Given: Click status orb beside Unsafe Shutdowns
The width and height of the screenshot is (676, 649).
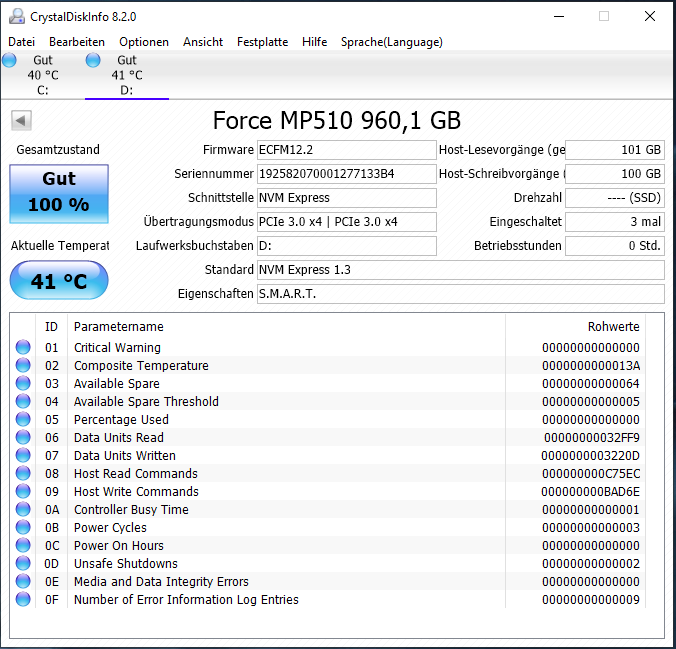Looking at the screenshot, I should coord(23,564).
